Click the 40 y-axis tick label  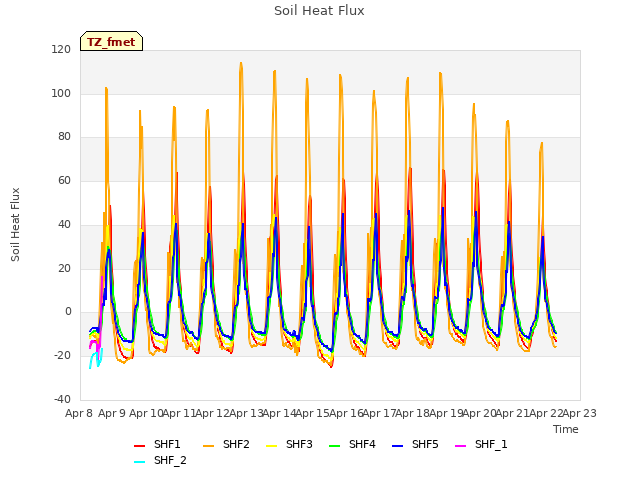click(x=64, y=224)
